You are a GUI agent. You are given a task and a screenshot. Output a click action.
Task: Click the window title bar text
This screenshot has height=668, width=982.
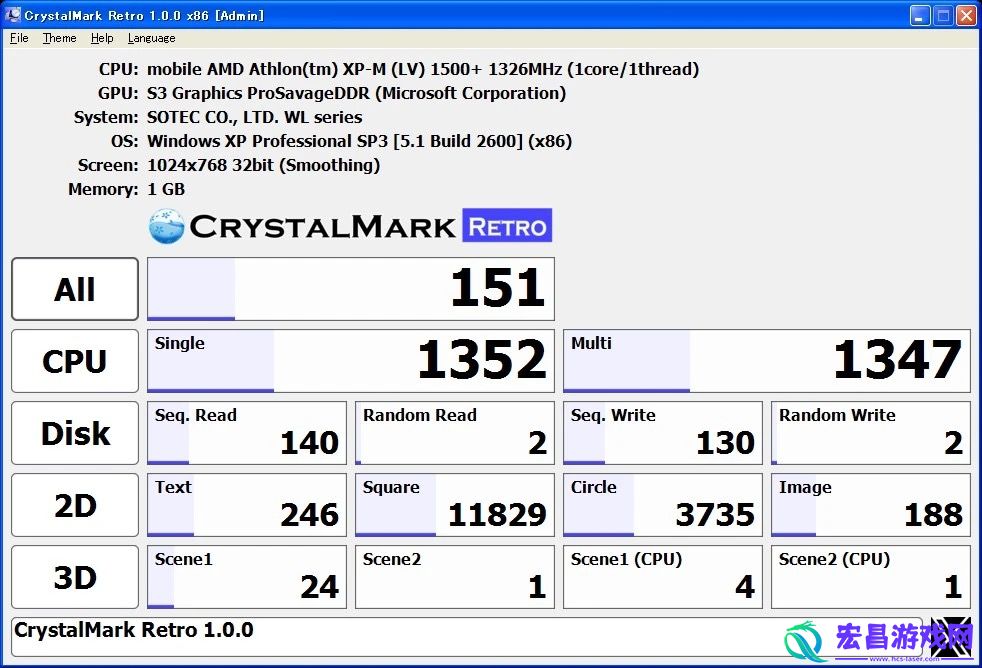[144, 16]
